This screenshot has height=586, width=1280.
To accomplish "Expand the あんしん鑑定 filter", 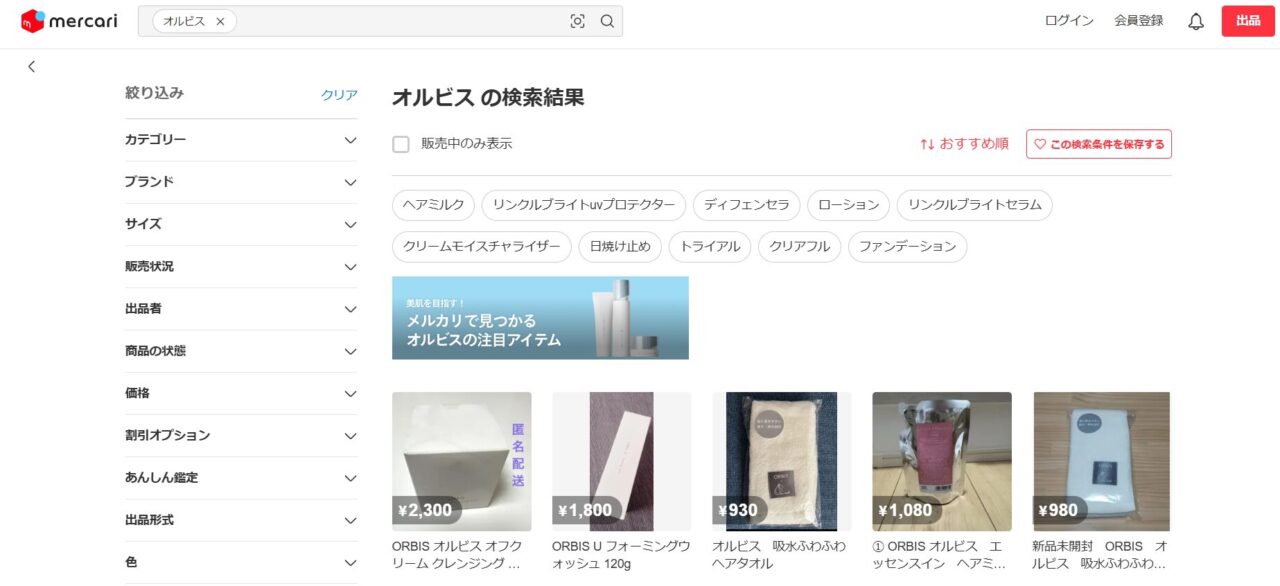I will point(241,478).
